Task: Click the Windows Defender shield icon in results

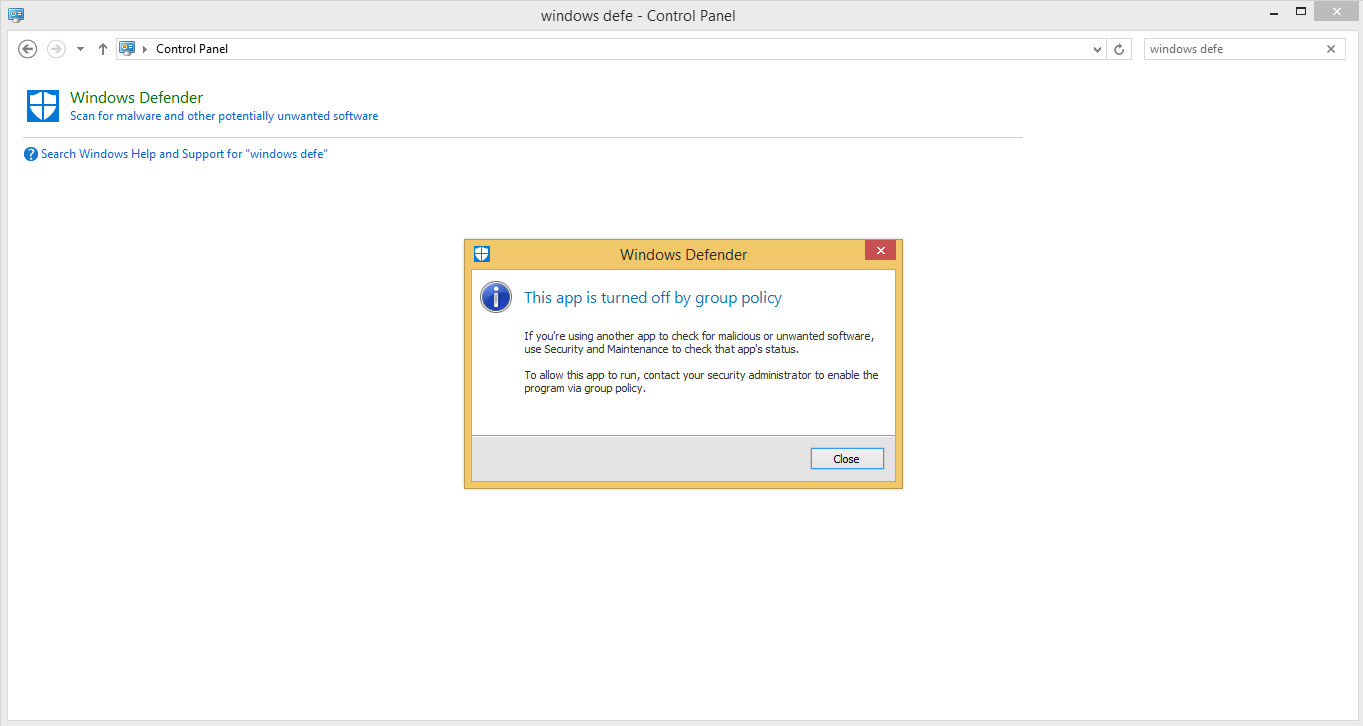Action: tap(43, 106)
